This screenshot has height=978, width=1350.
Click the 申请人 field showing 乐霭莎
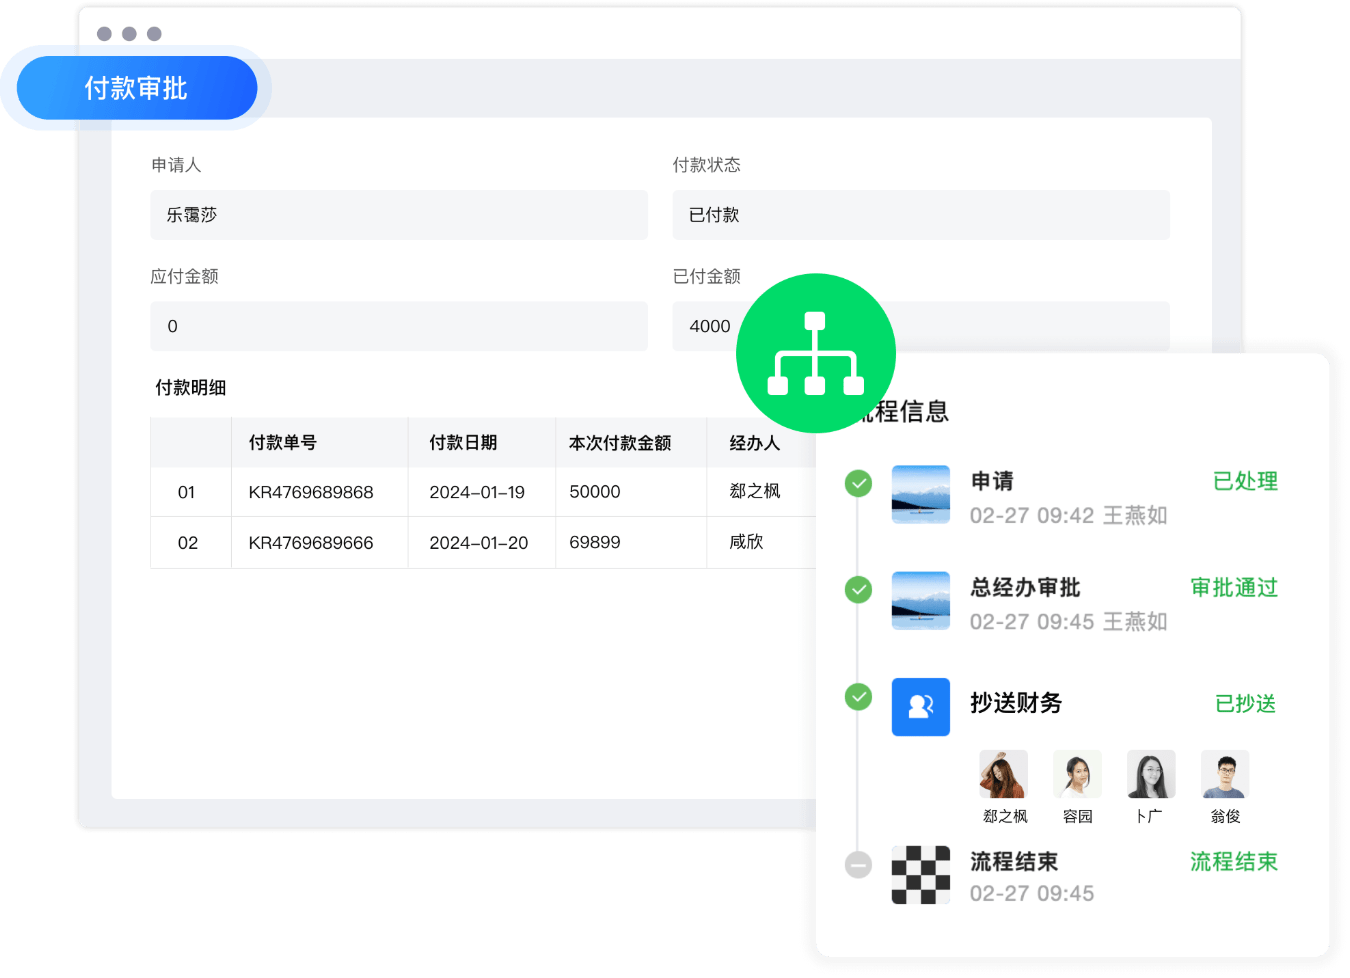[x=399, y=215]
